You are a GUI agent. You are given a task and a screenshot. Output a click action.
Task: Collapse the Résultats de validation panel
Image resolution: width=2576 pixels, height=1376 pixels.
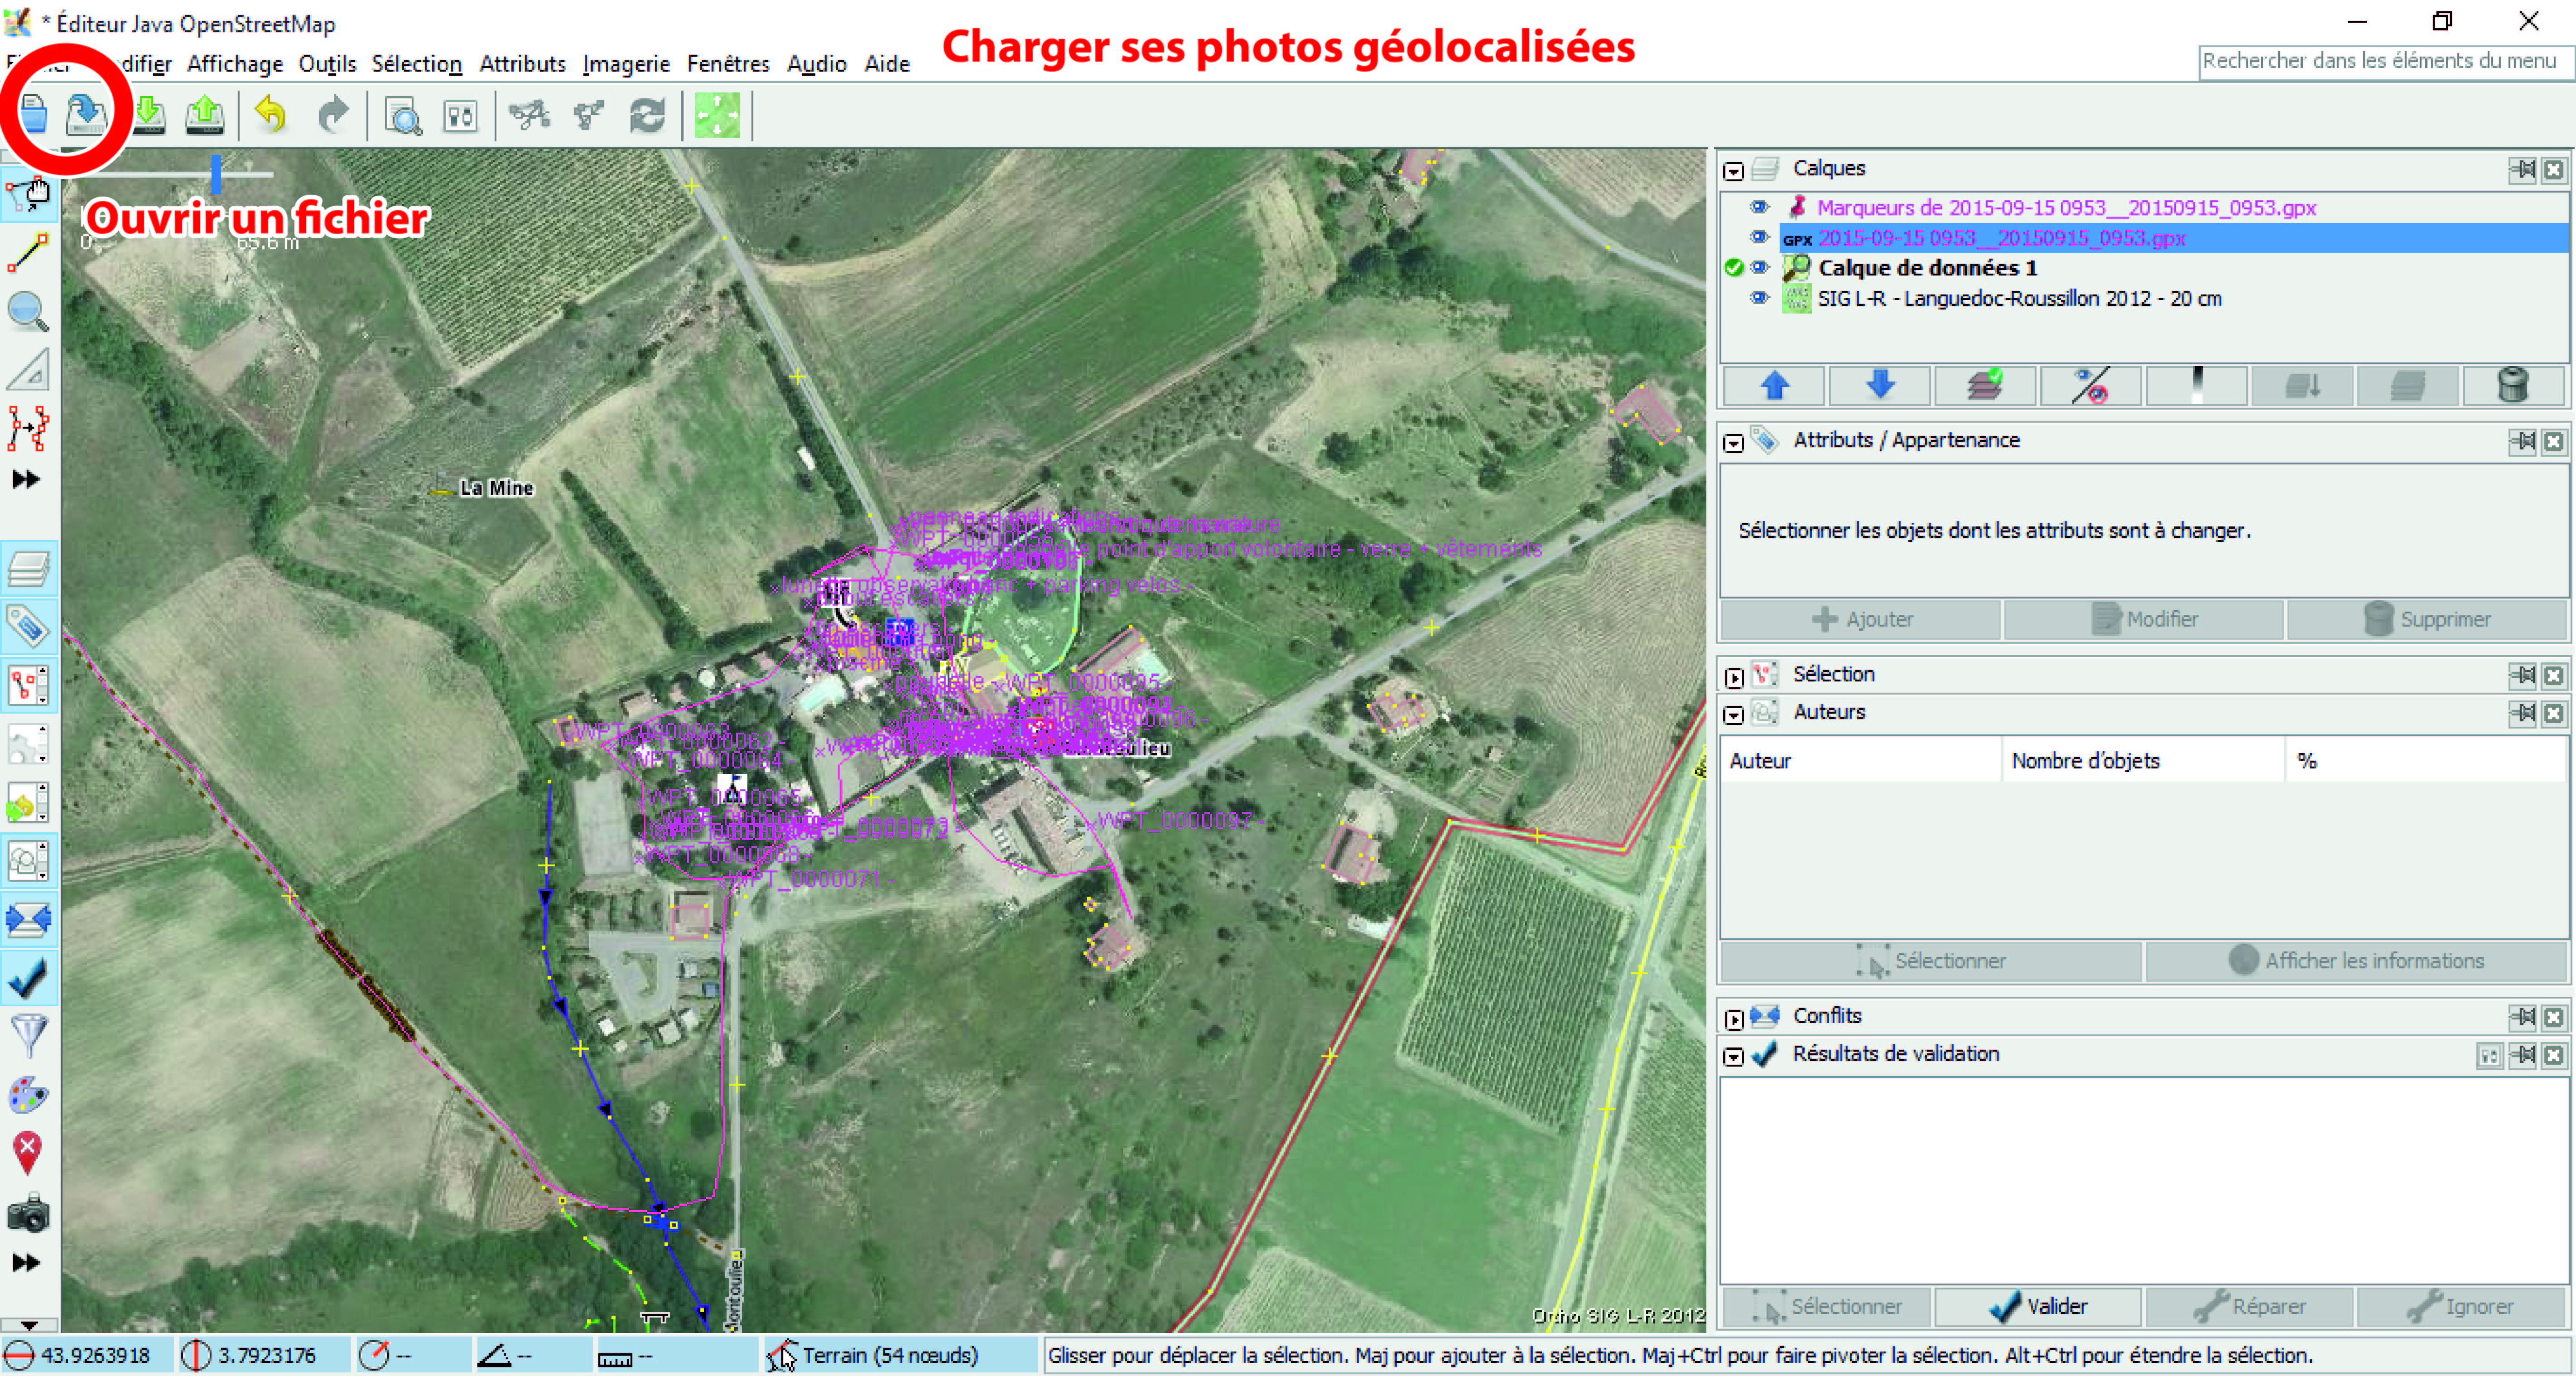1733,1057
